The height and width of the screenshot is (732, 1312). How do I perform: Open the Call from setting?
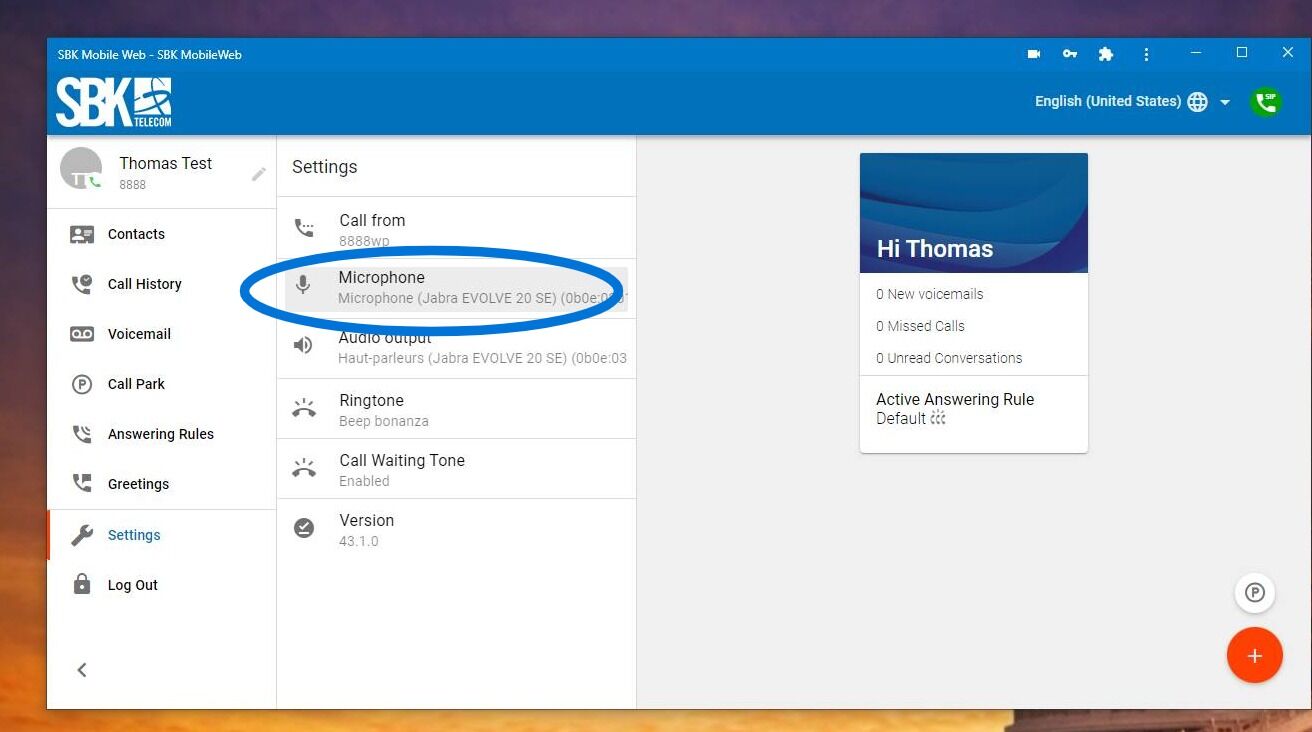tap(456, 229)
